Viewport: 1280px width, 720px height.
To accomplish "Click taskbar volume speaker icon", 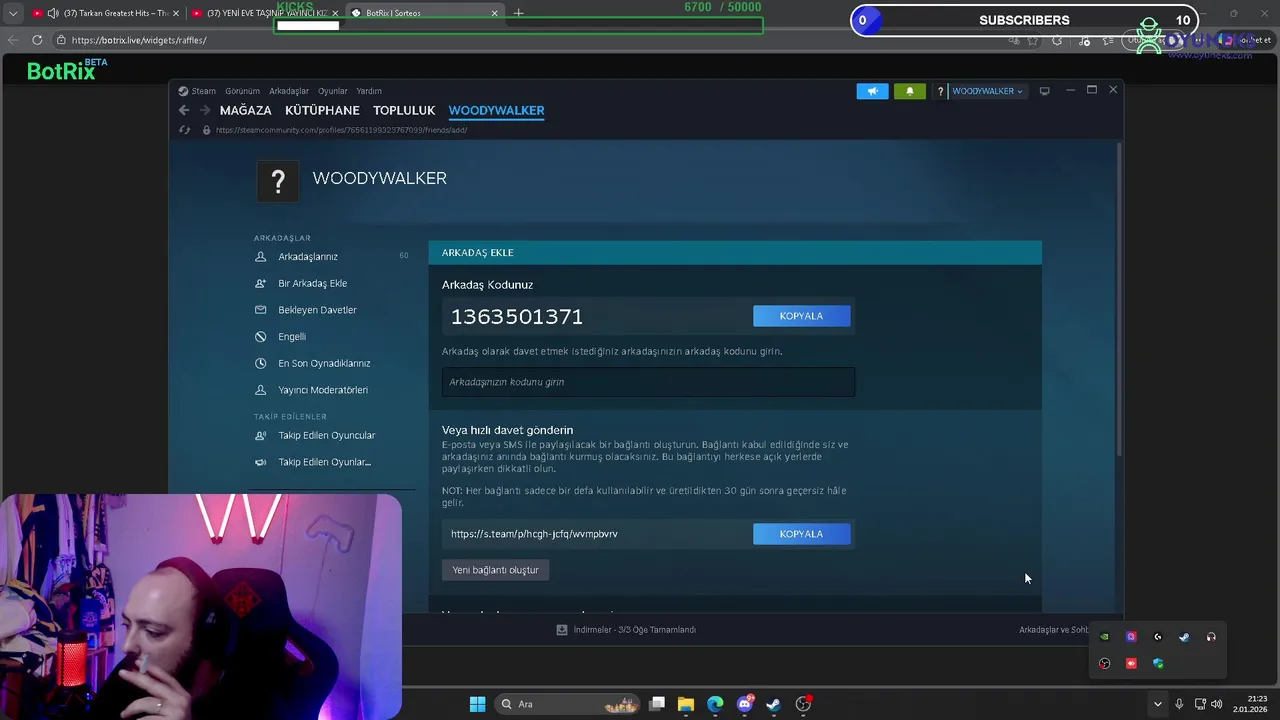I will coord(1216,704).
